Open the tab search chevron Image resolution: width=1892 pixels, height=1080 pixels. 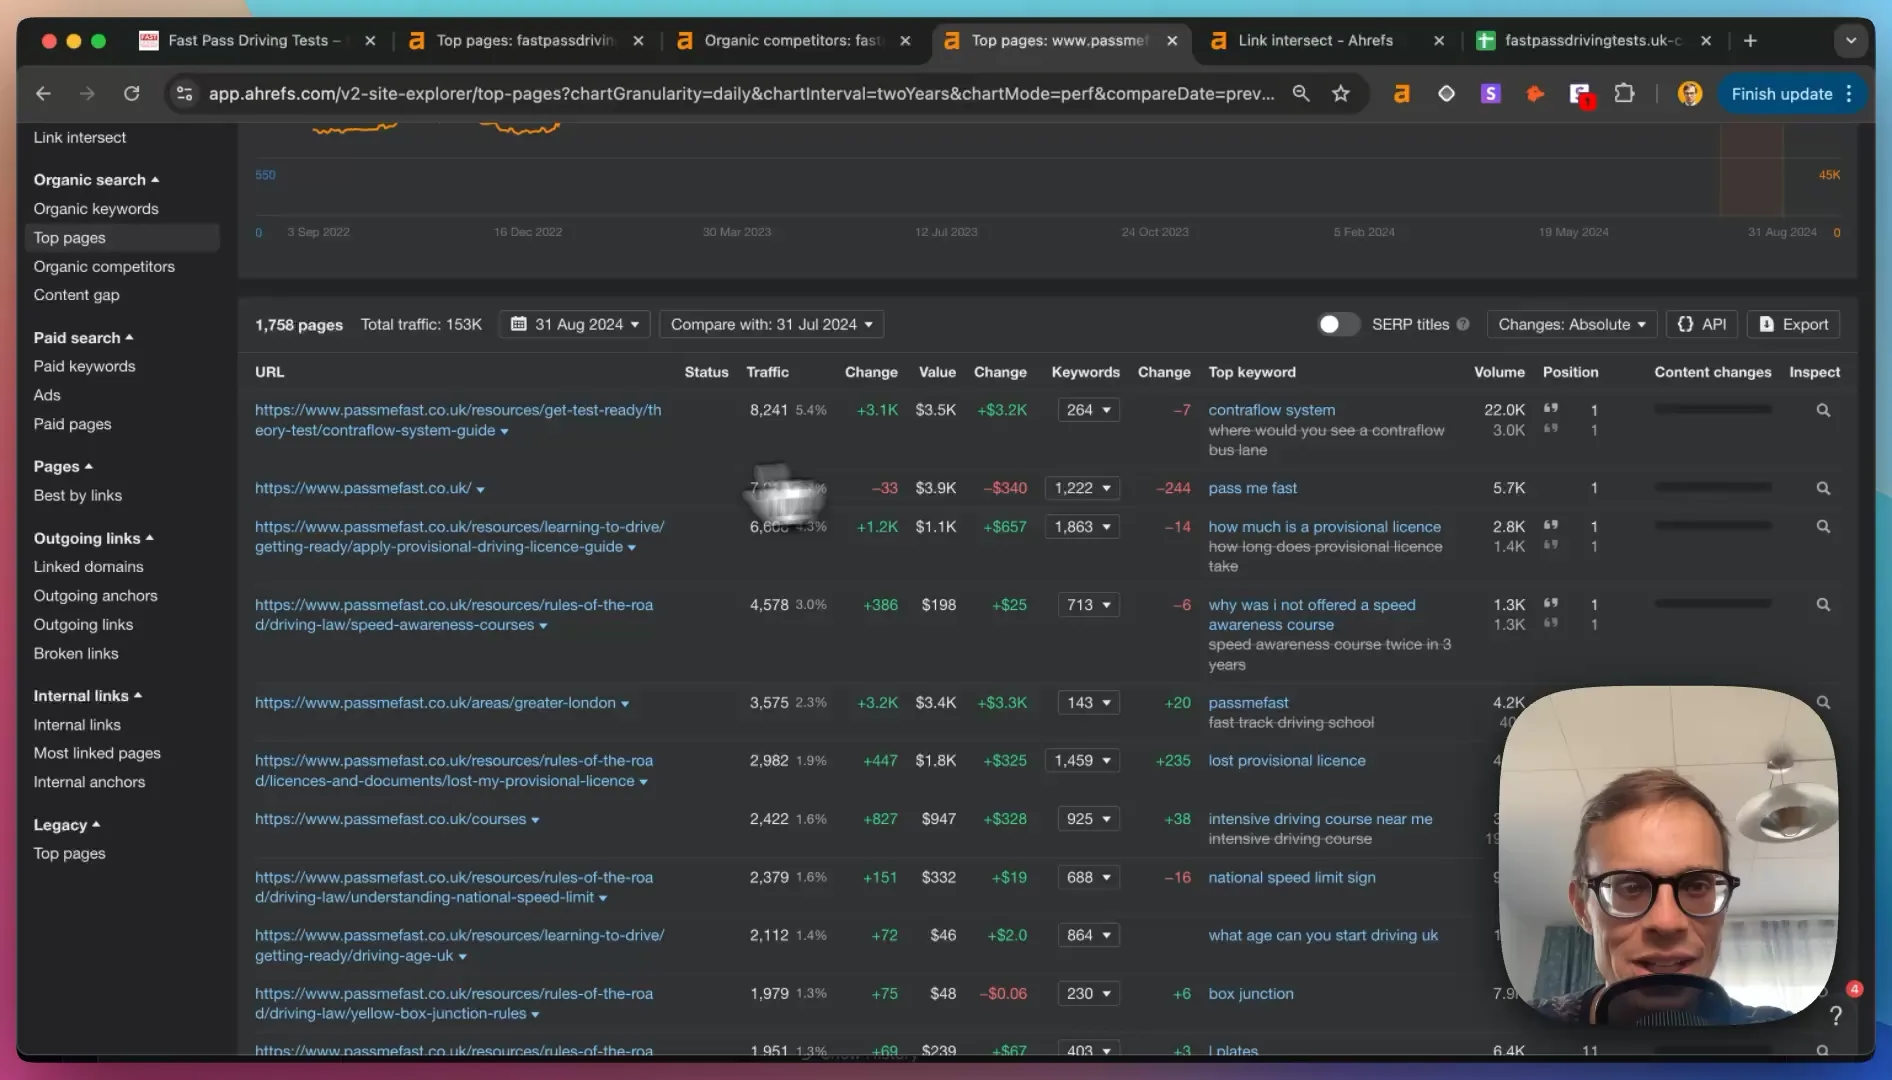(1851, 41)
